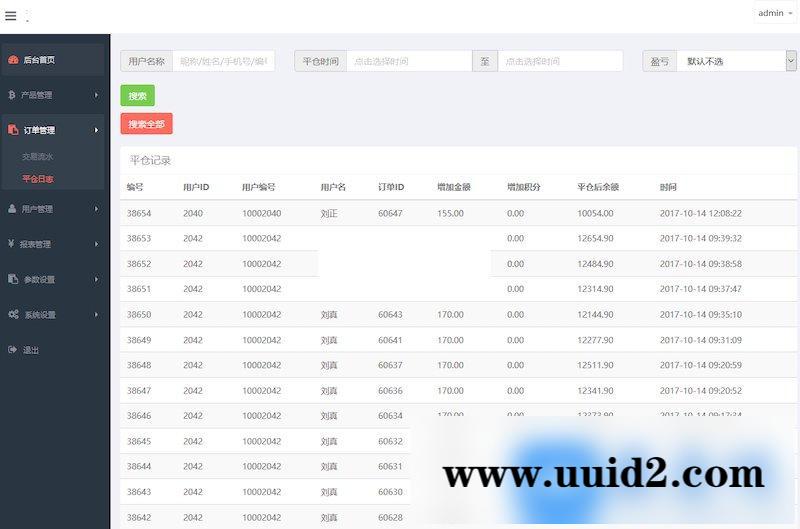Image resolution: width=800 pixels, height=529 pixels.
Task: Click the 退出 logout icon
Action: [12, 349]
